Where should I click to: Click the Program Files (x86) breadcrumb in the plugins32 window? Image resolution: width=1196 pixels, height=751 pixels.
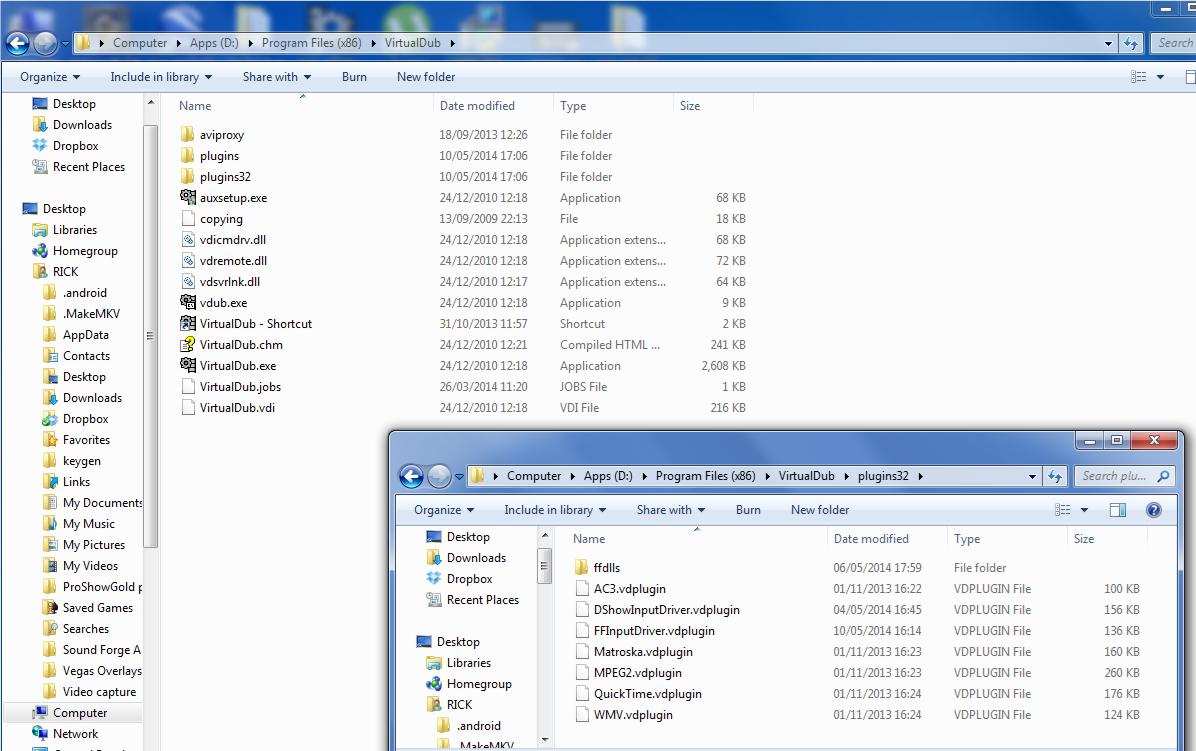click(x=706, y=476)
